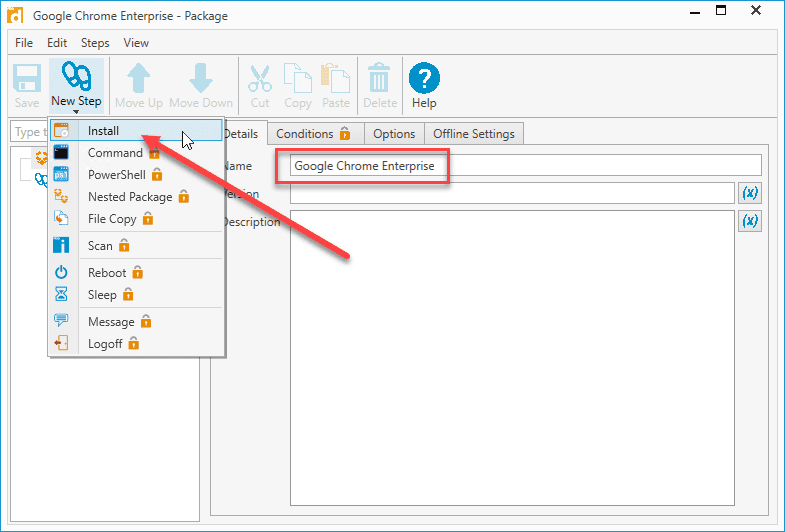The image size is (785, 532).
Task: Open the Edit menu
Action: tap(57, 43)
